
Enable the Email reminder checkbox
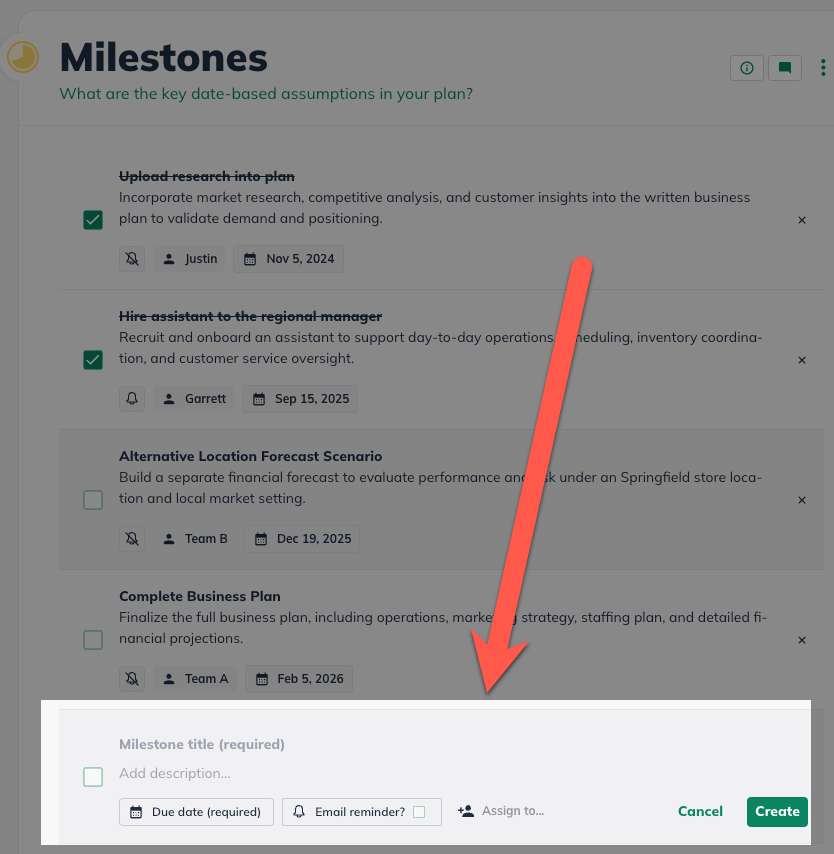coord(419,812)
